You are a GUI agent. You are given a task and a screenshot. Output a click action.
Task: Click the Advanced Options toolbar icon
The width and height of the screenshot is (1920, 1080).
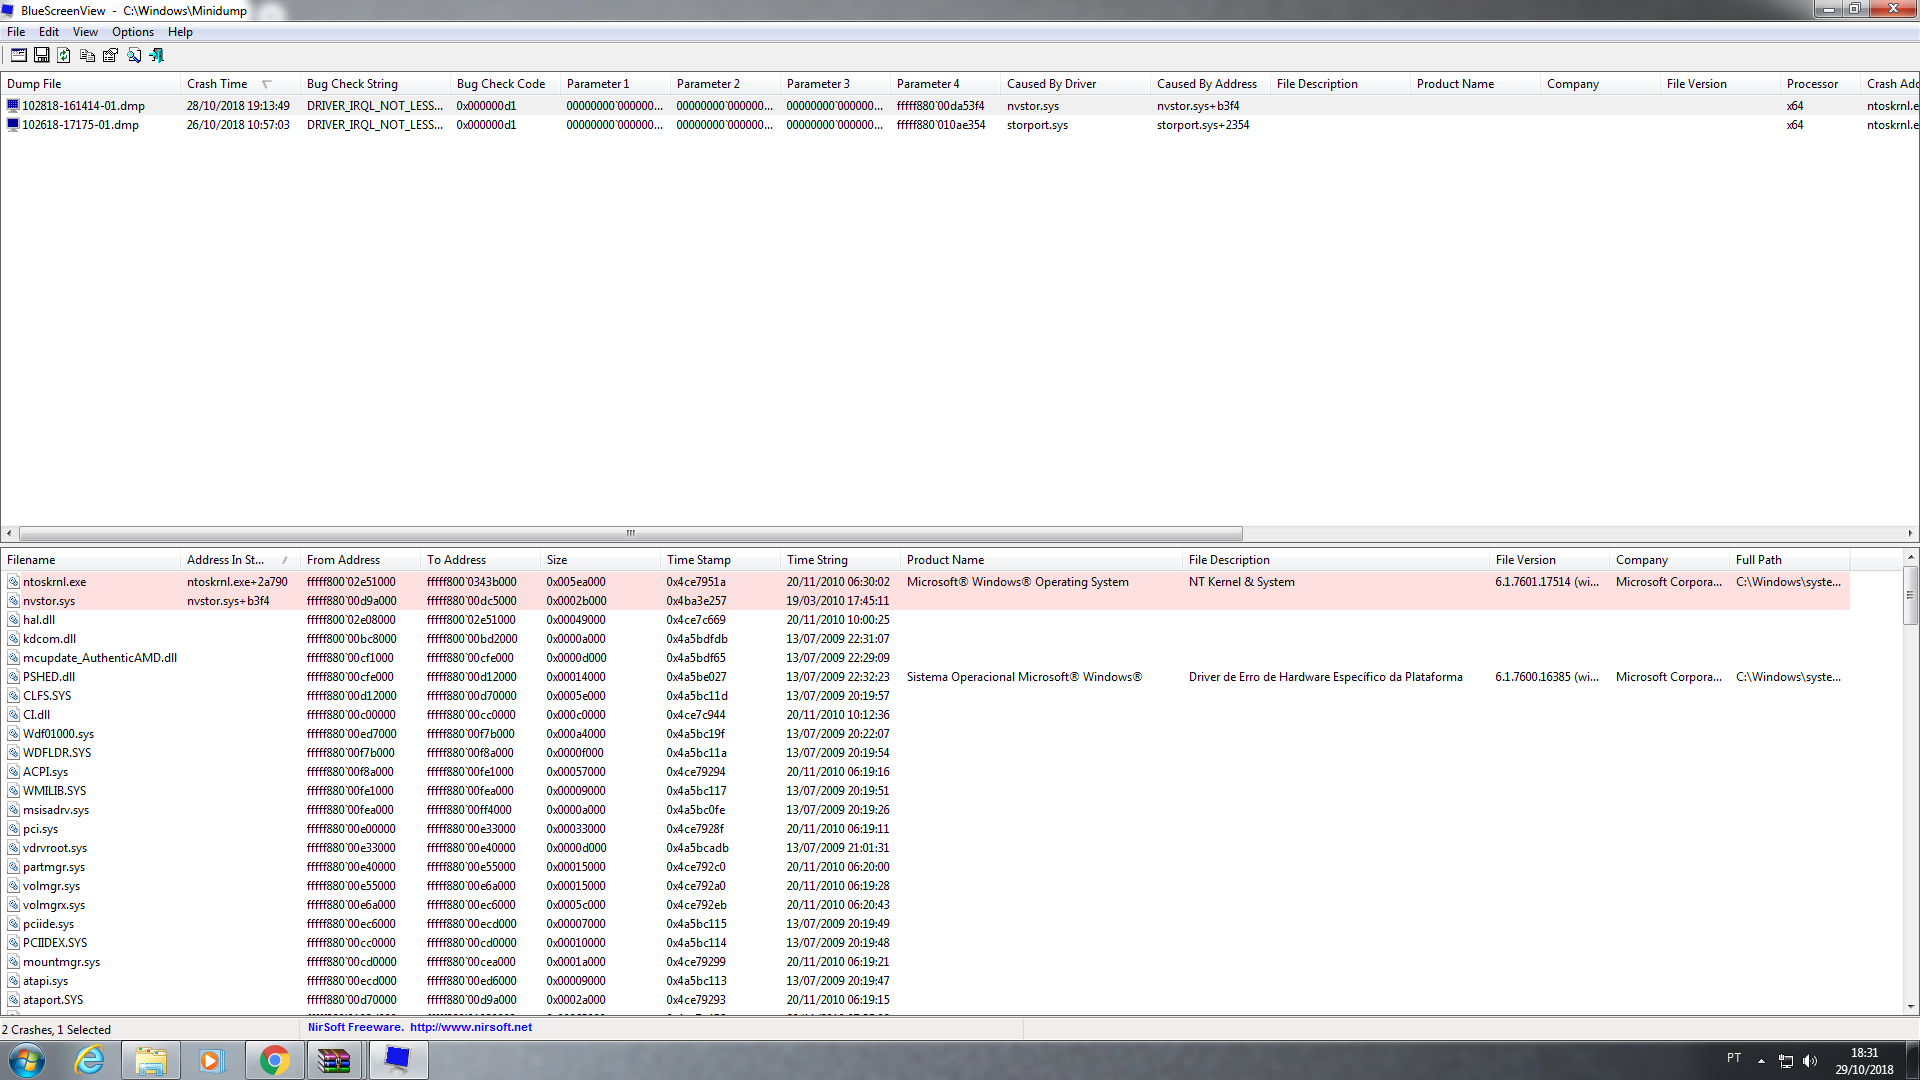(19, 55)
